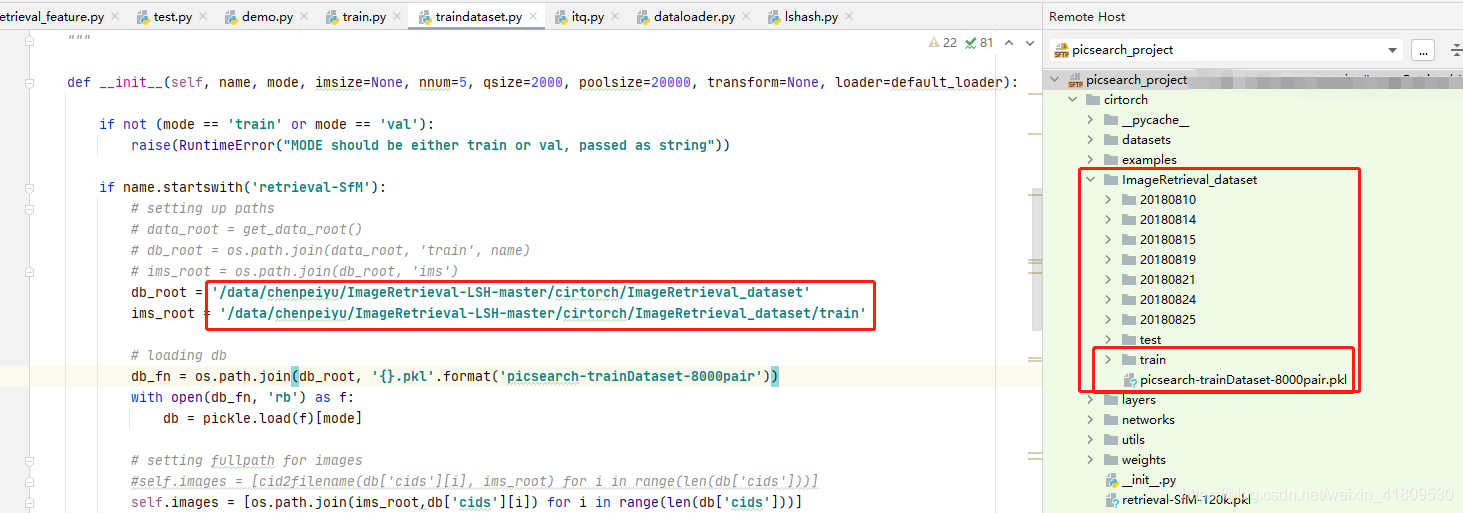The height and width of the screenshot is (513, 1463).
Task: Click the weights folder icon
Action: point(1111,460)
